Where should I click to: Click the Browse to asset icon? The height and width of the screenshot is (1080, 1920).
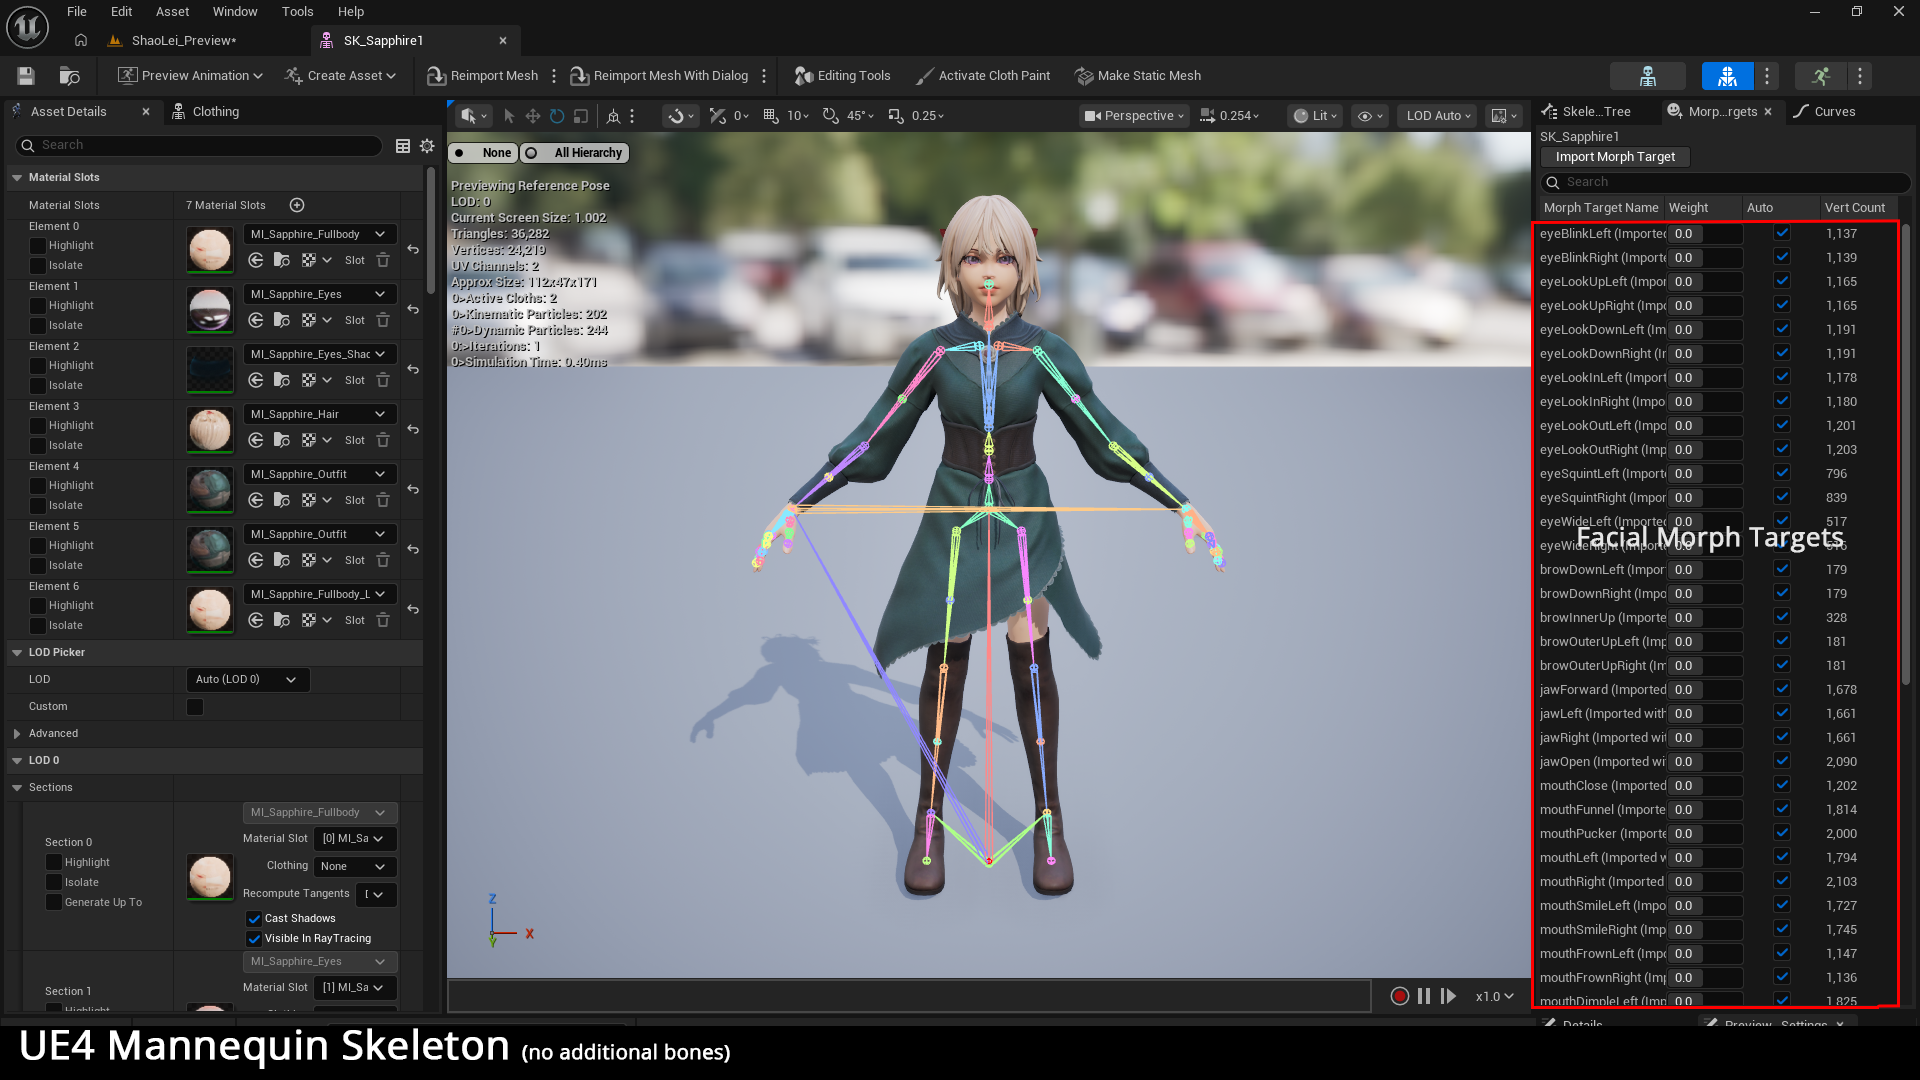69,76
